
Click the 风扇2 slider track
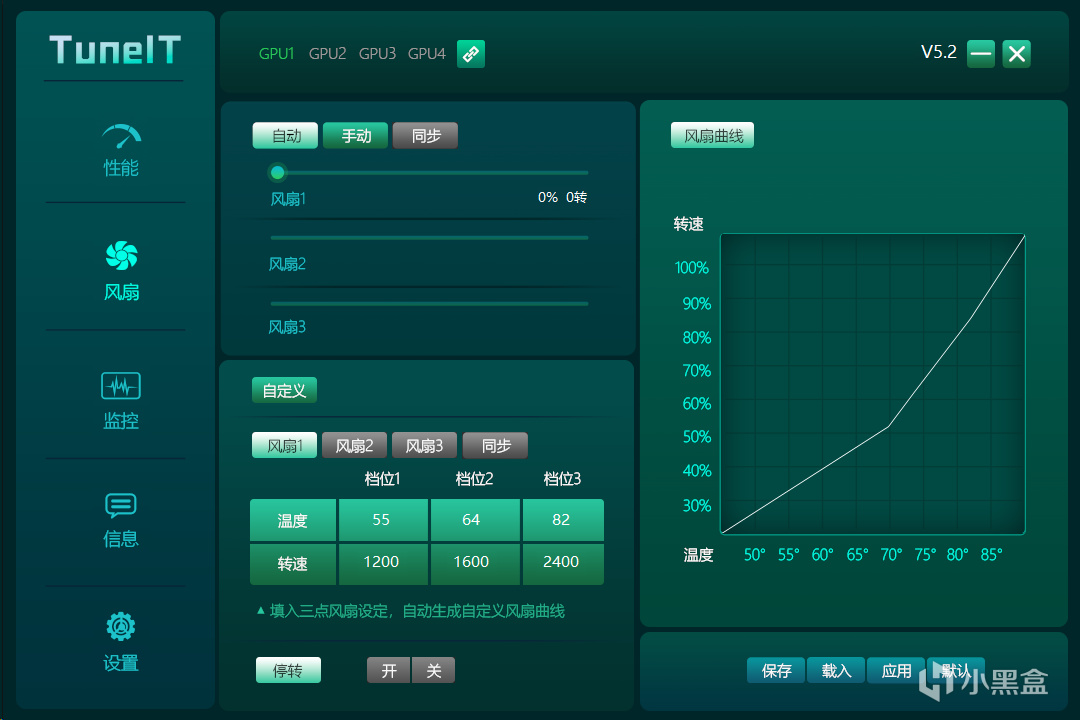[429, 238]
